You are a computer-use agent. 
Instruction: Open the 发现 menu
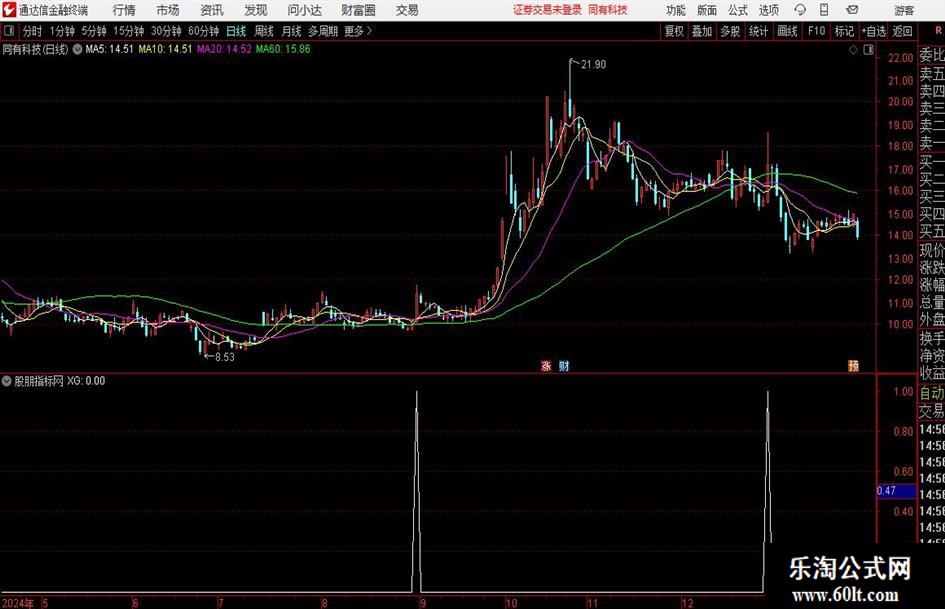(256, 10)
